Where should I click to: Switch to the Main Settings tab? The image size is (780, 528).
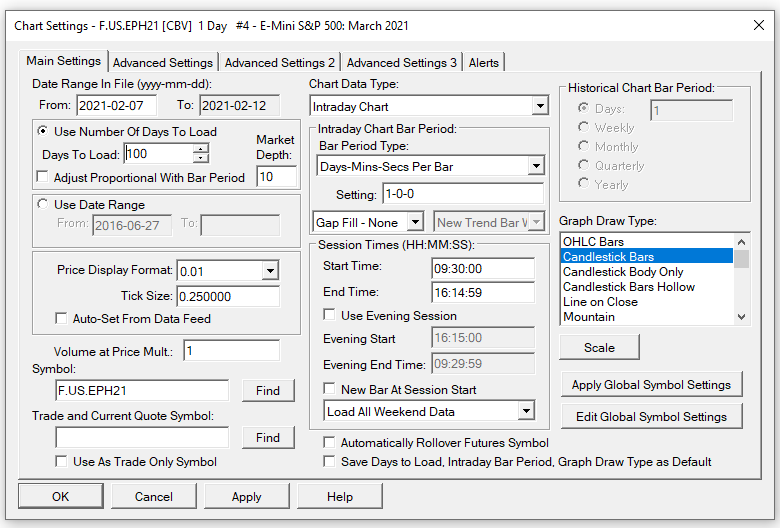(x=63, y=61)
